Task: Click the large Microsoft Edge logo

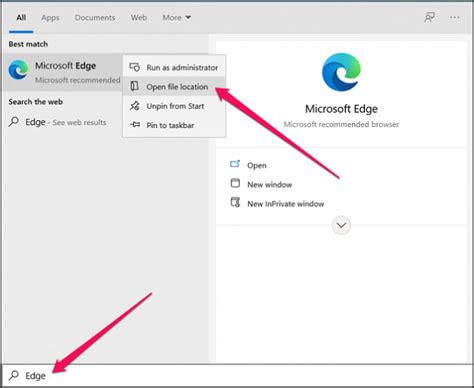Action: 341,72
